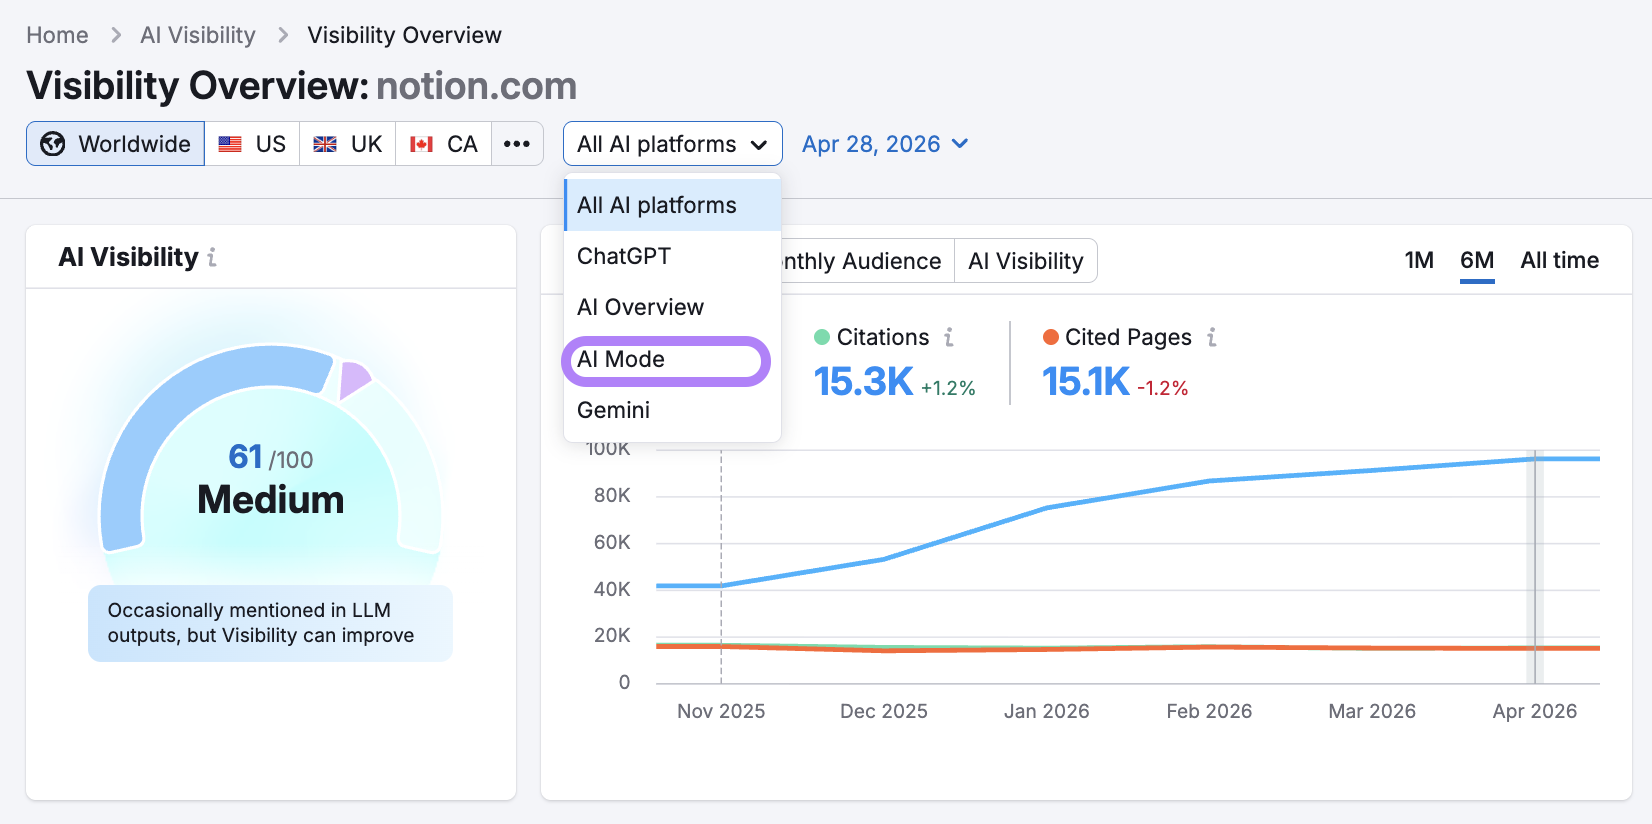The height and width of the screenshot is (824, 1652).
Task: Click the info icon beside Citations
Action: (949, 337)
